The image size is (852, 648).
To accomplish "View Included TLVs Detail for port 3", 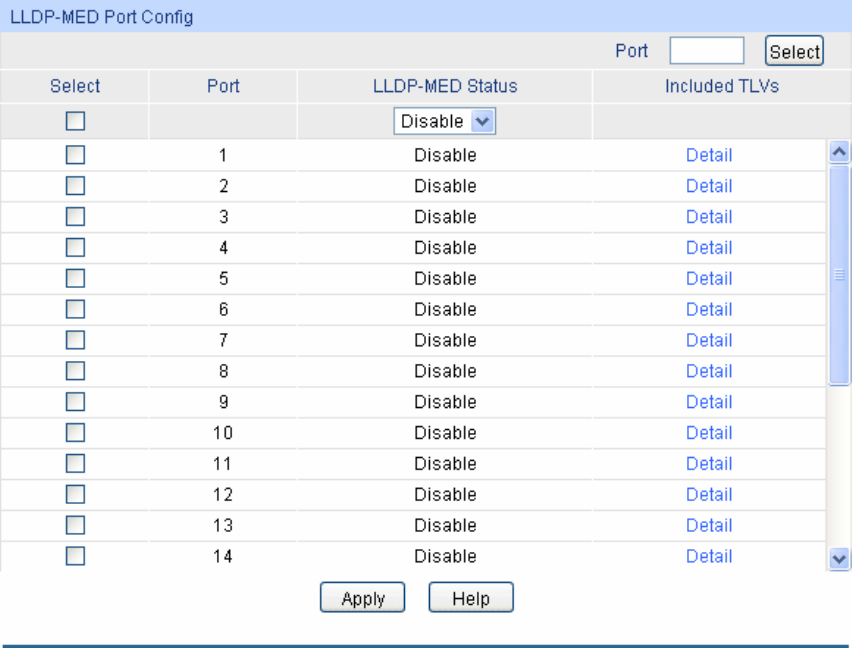I will [709, 217].
